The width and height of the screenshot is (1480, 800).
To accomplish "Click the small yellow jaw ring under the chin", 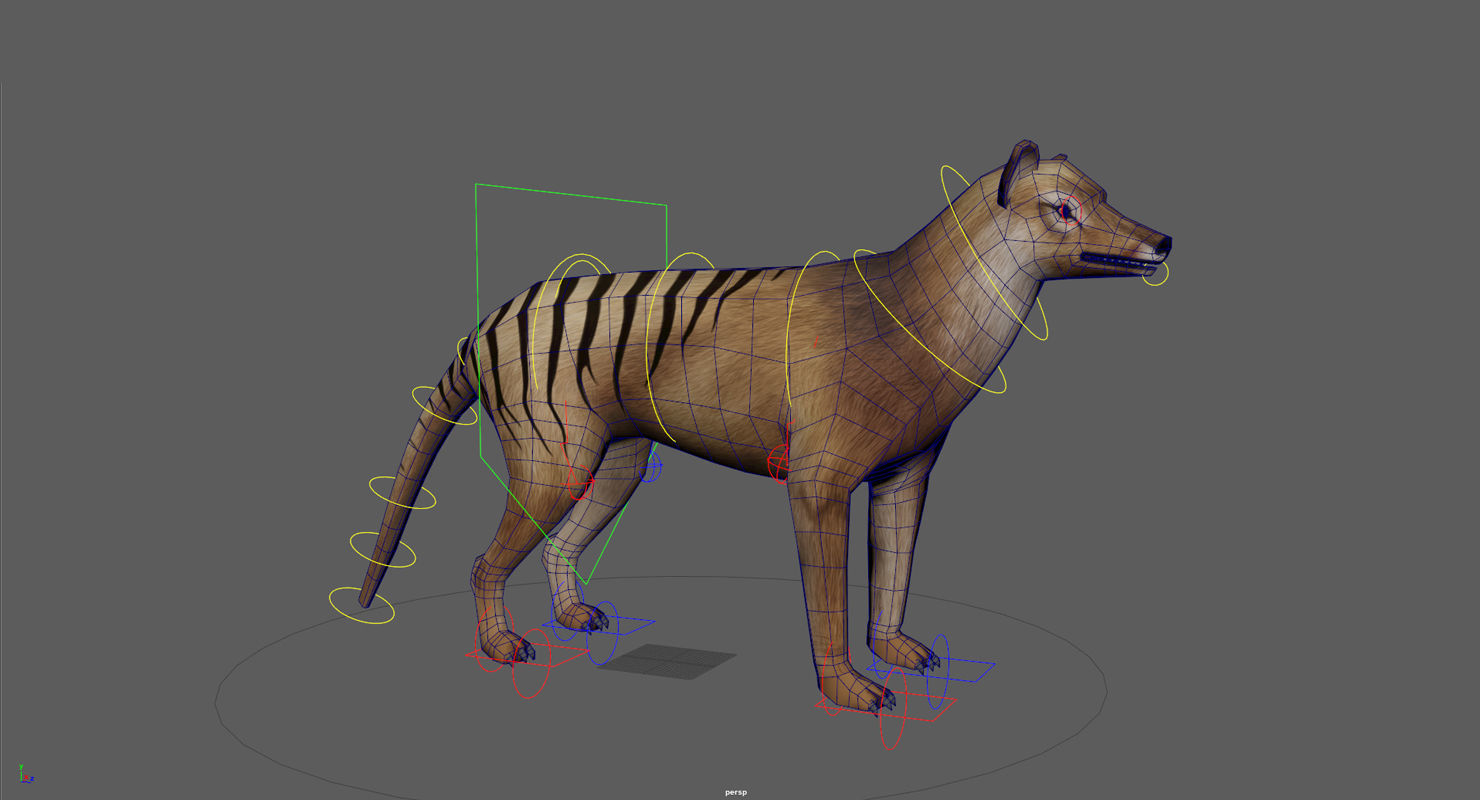I will [1155, 273].
